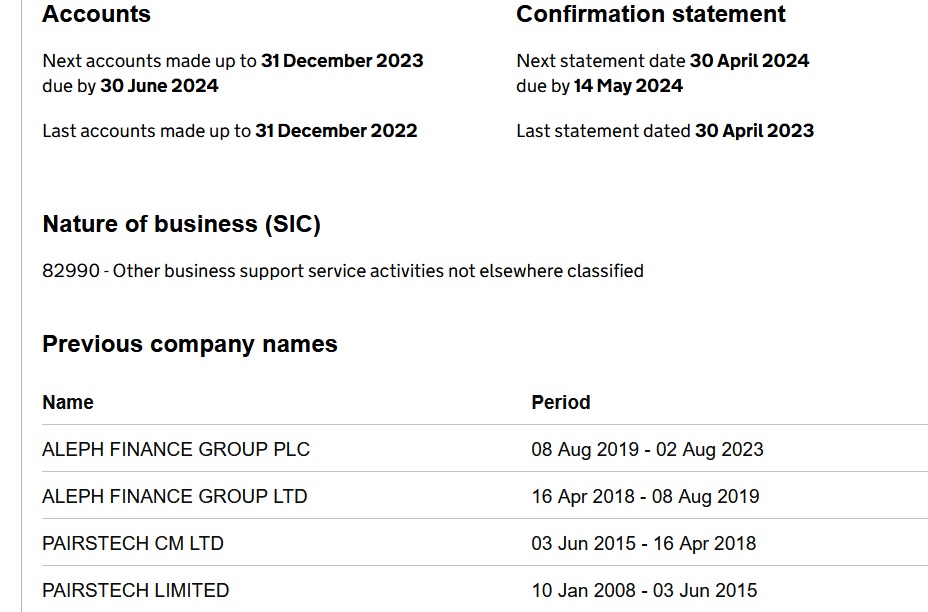The height and width of the screenshot is (612, 928).
Task: Select period 08 Aug 2019 - 02 Aug 2023
Action: point(647,449)
